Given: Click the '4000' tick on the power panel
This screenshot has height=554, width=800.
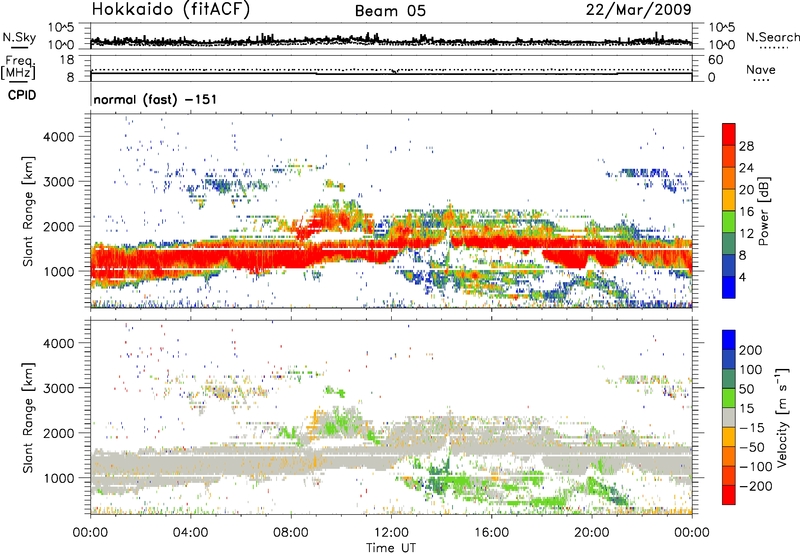Looking at the screenshot, I should click(x=59, y=137).
